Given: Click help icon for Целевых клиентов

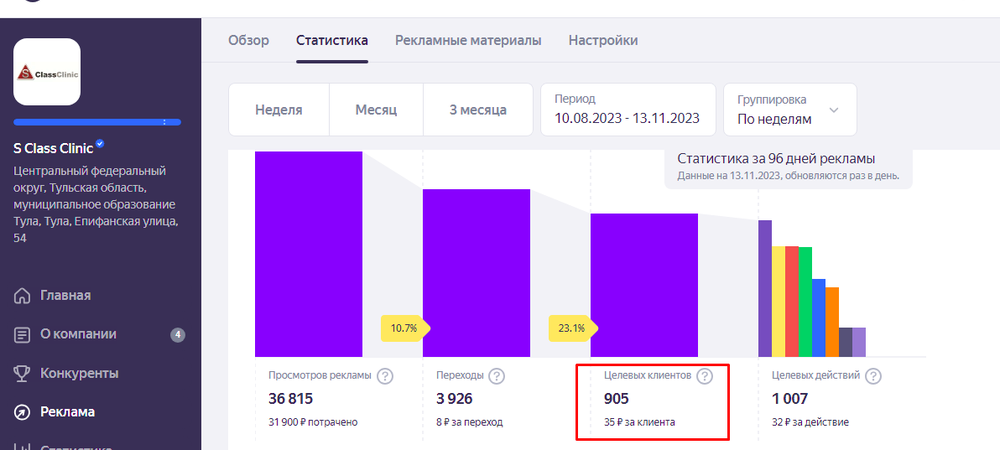Looking at the screenshot, I should tap(704, 377).
